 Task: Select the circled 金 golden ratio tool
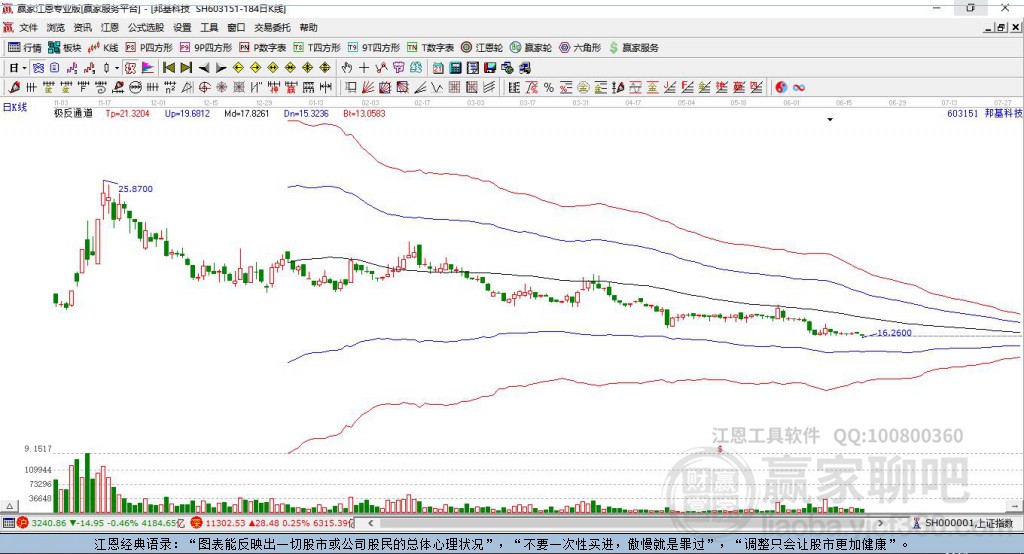coord(583,87)
